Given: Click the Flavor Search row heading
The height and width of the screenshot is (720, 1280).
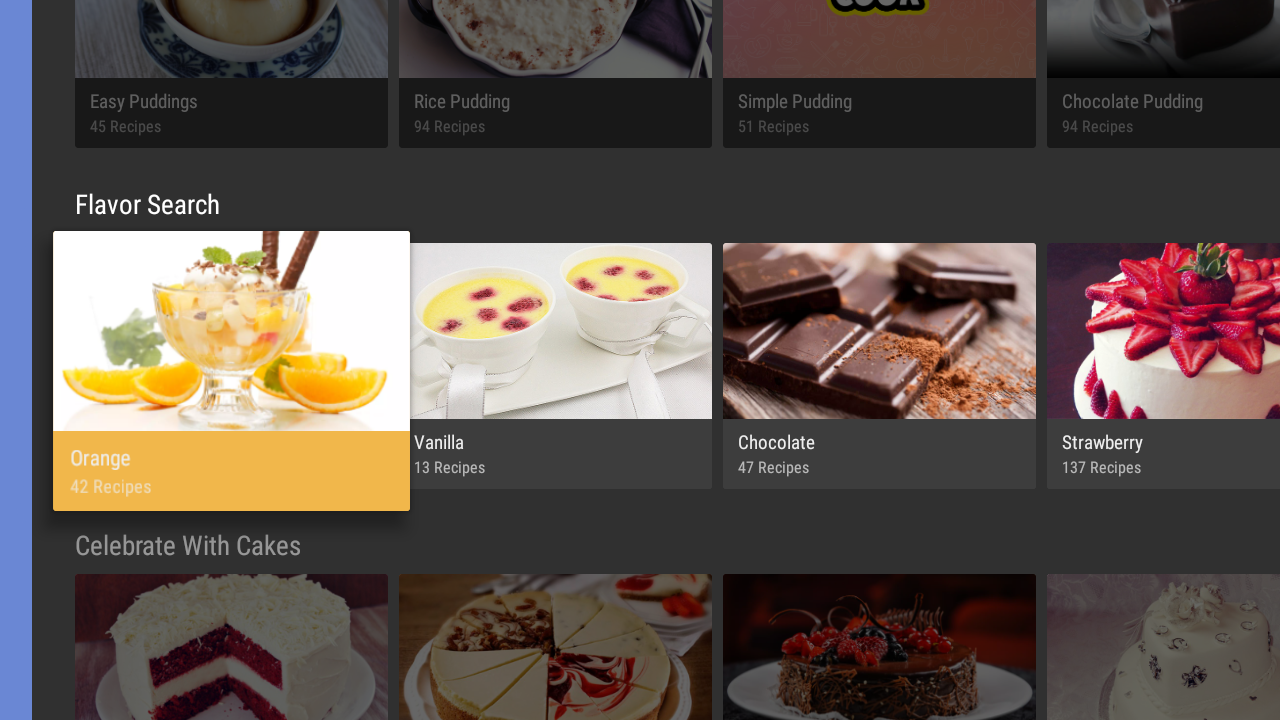Looking at the screenshot, I should [x=147, y=205].
